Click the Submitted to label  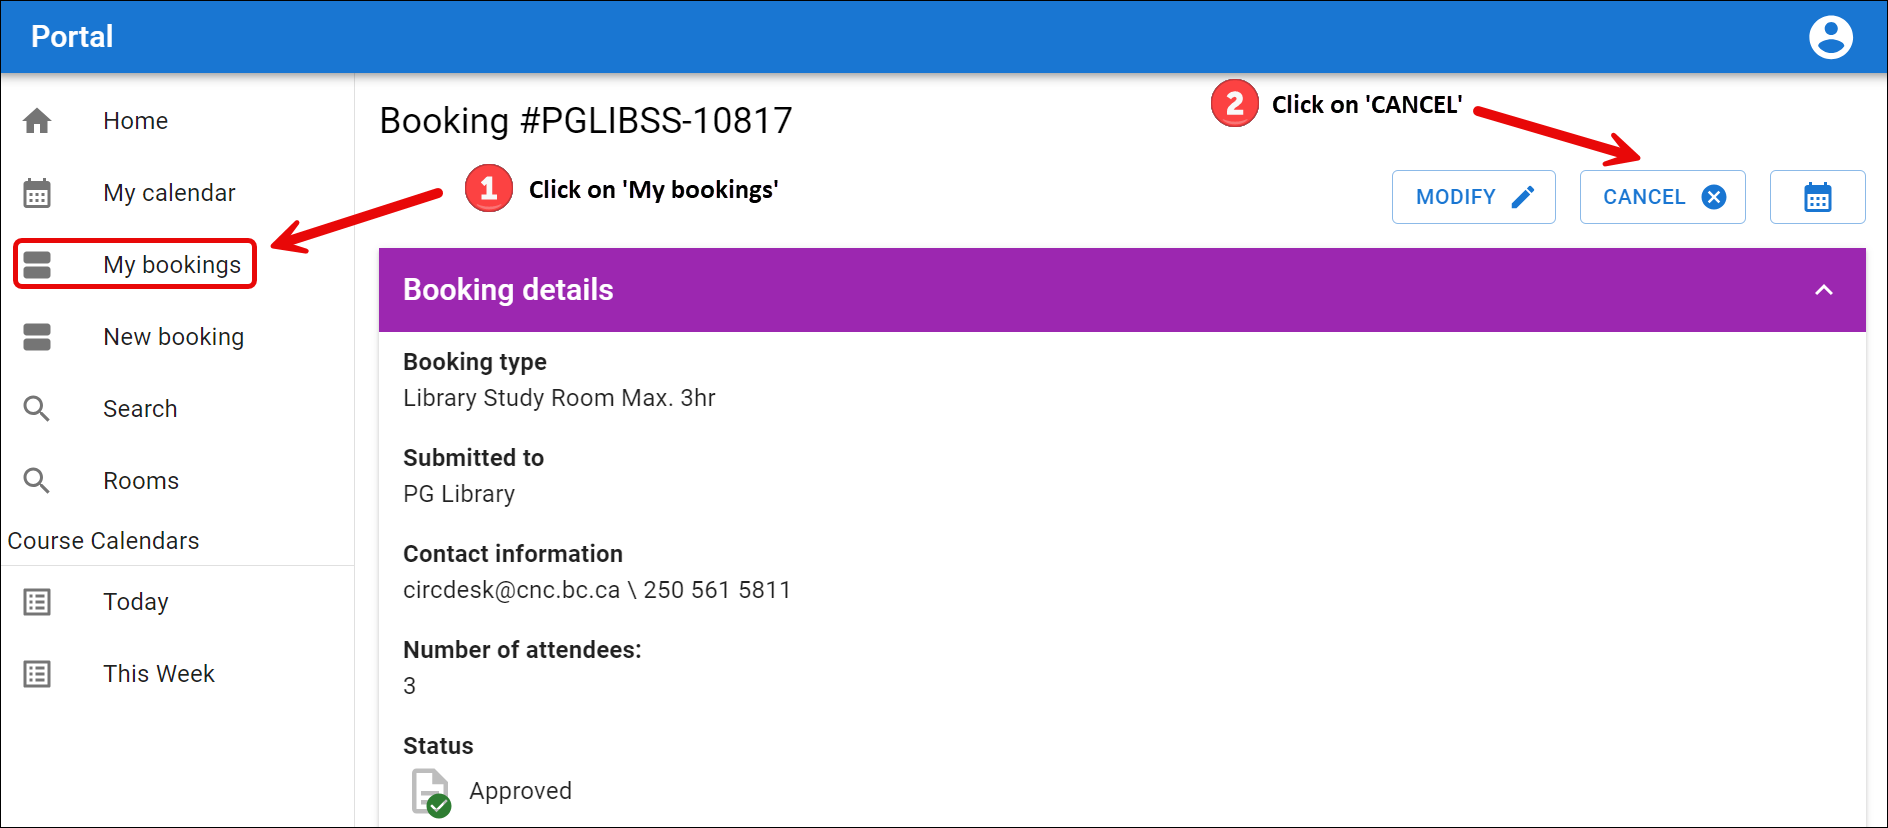pyautogui.click(x=473, y=458)
